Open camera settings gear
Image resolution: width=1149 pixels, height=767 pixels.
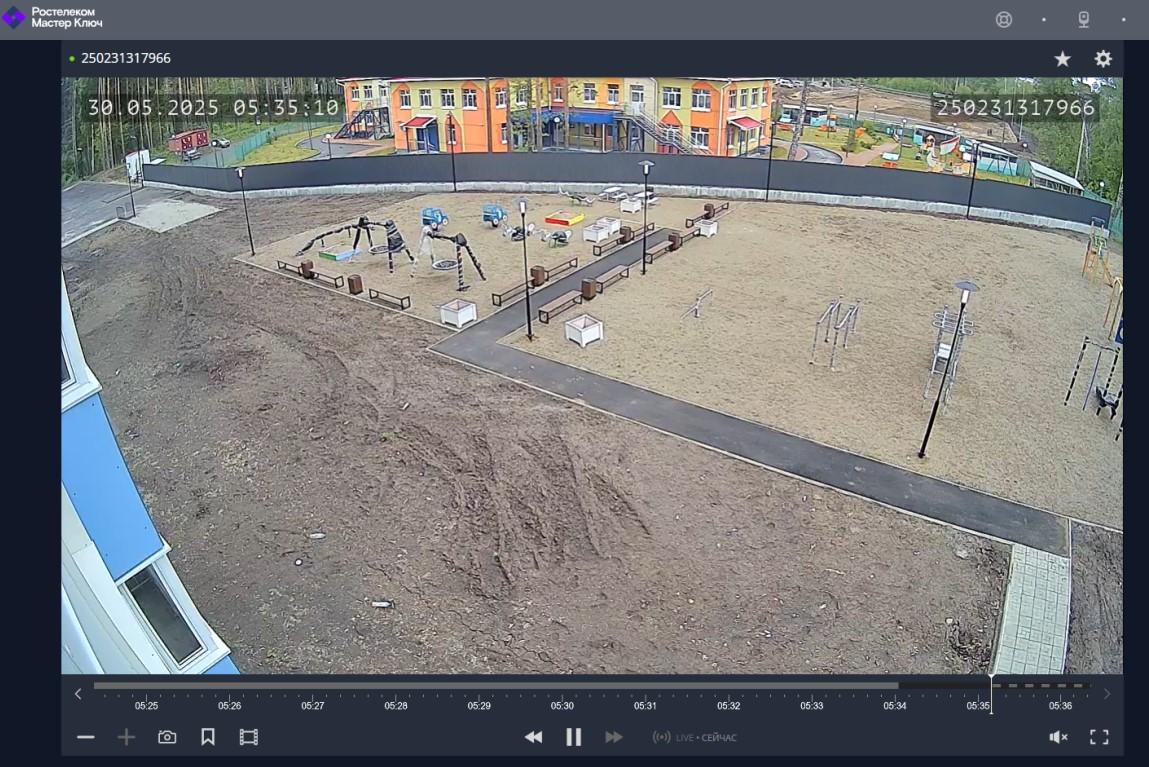tap(1103, 59)
